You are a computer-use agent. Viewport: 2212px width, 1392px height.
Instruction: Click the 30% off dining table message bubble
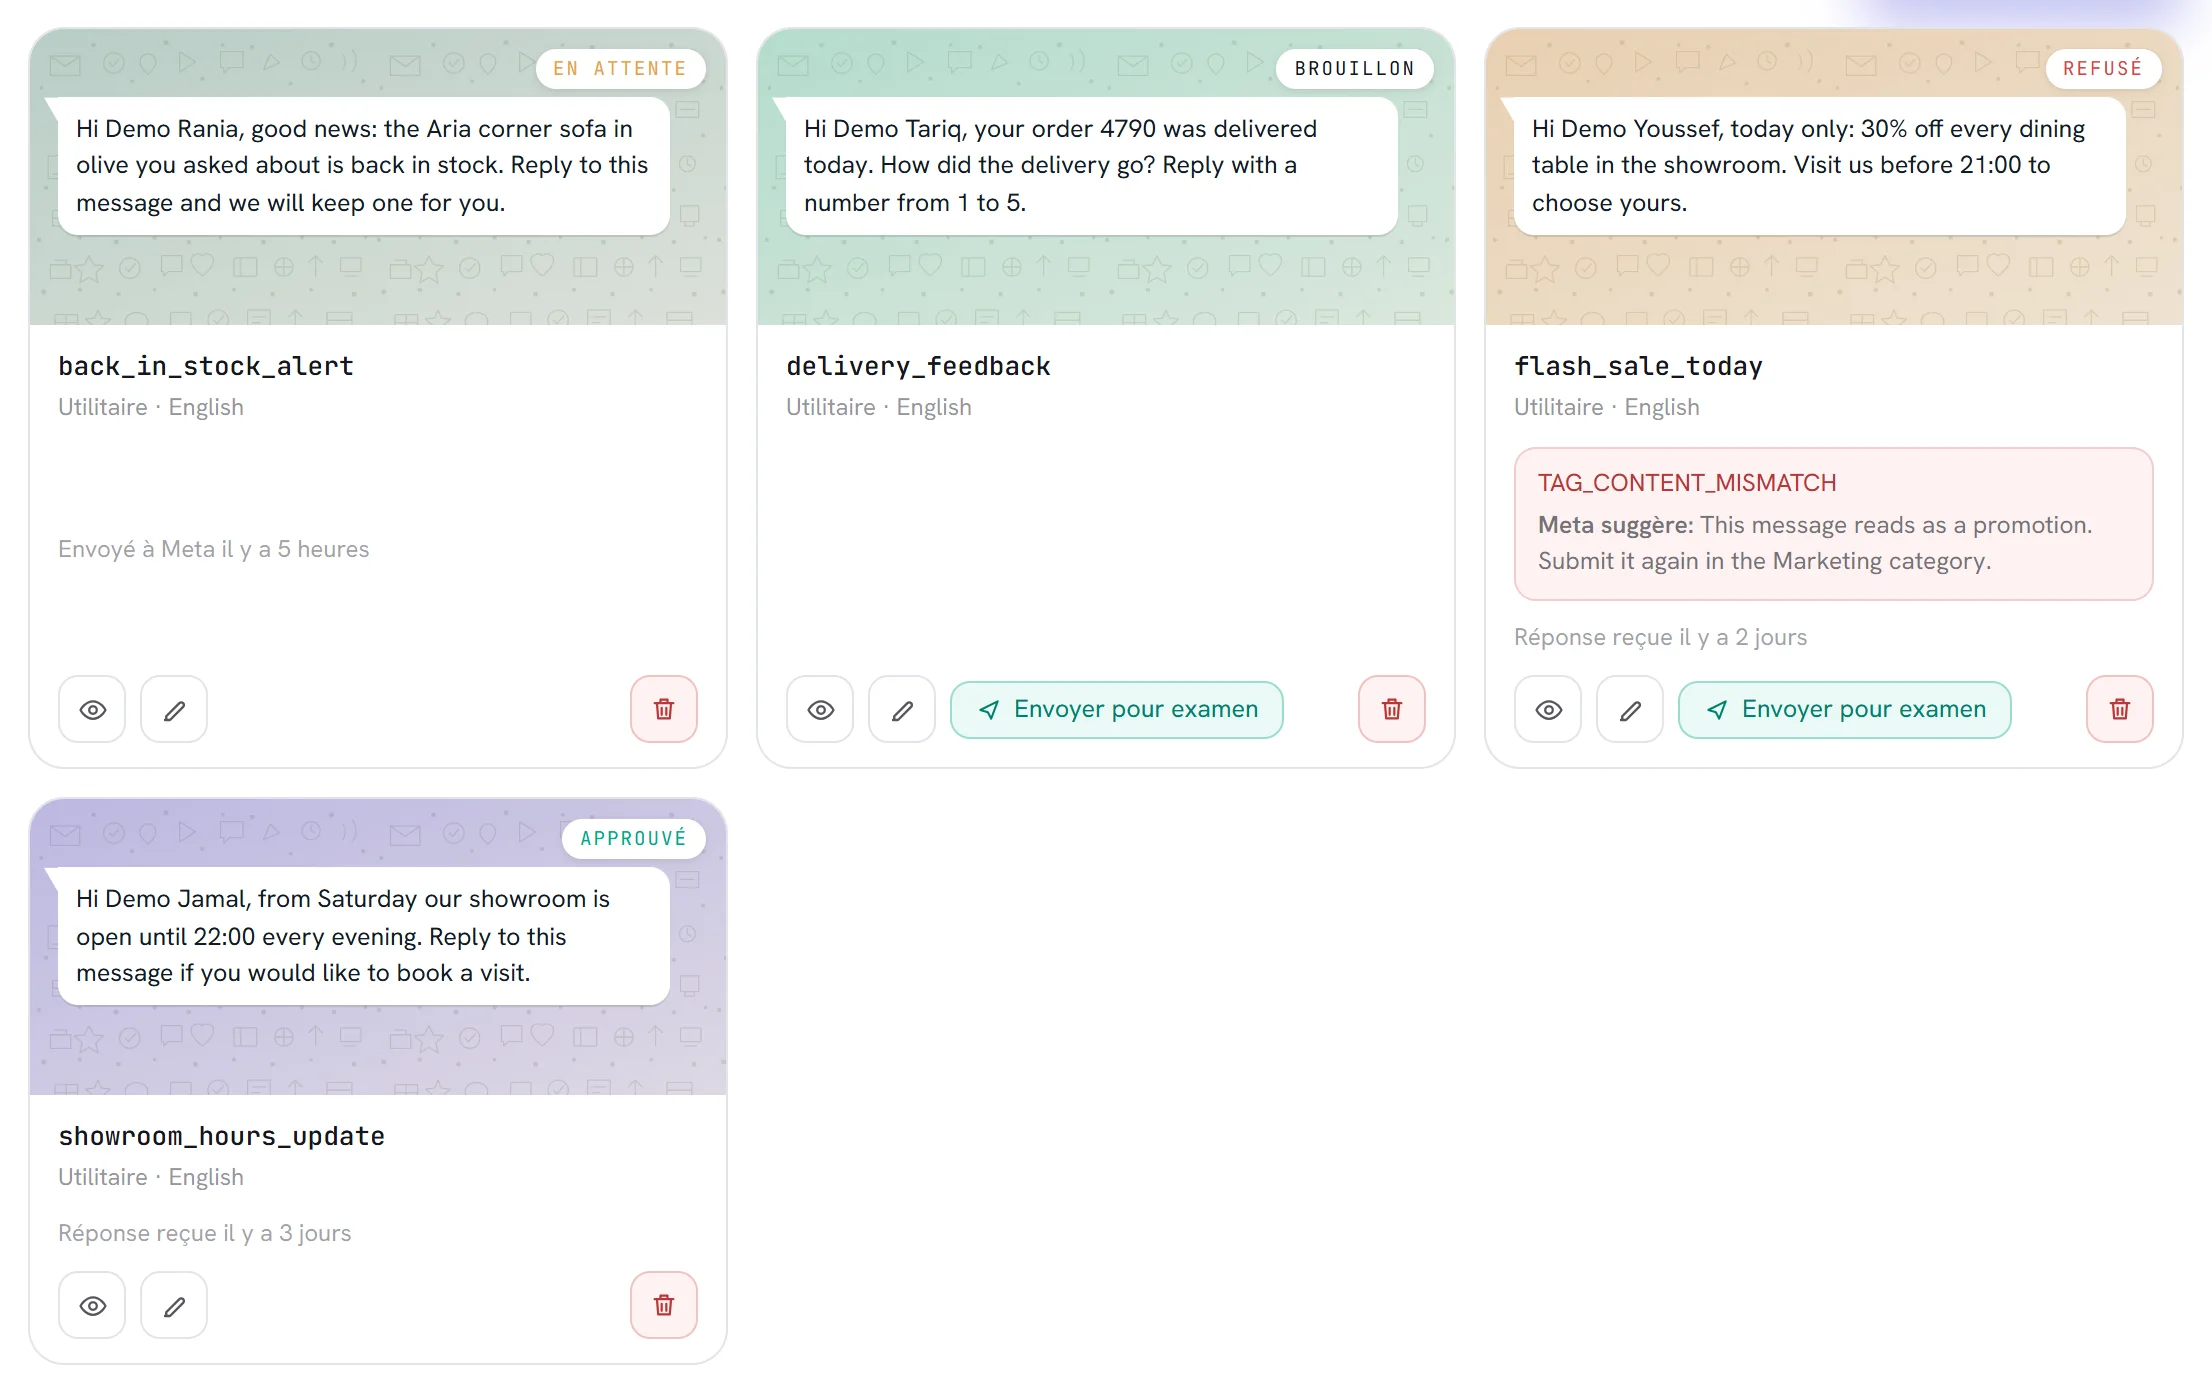1820,166
